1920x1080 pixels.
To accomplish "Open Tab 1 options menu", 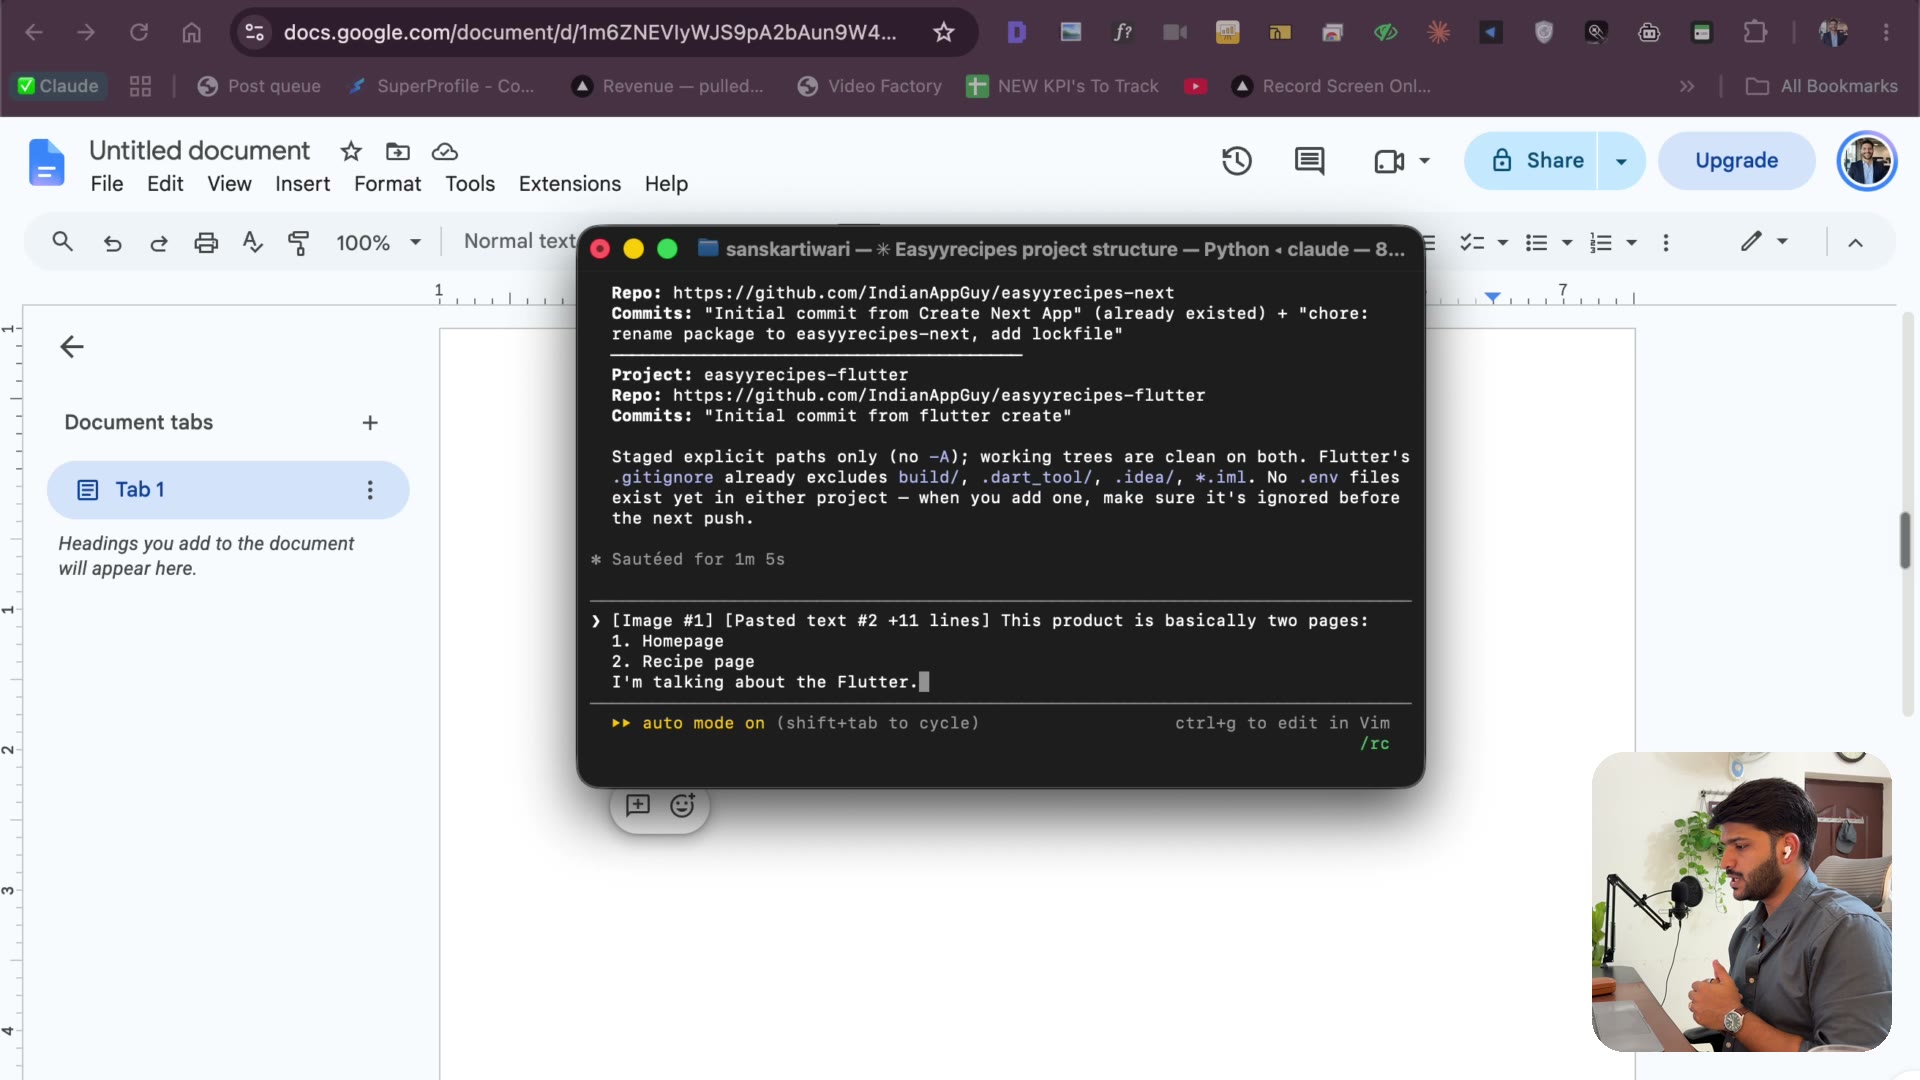I will [370, 490].
